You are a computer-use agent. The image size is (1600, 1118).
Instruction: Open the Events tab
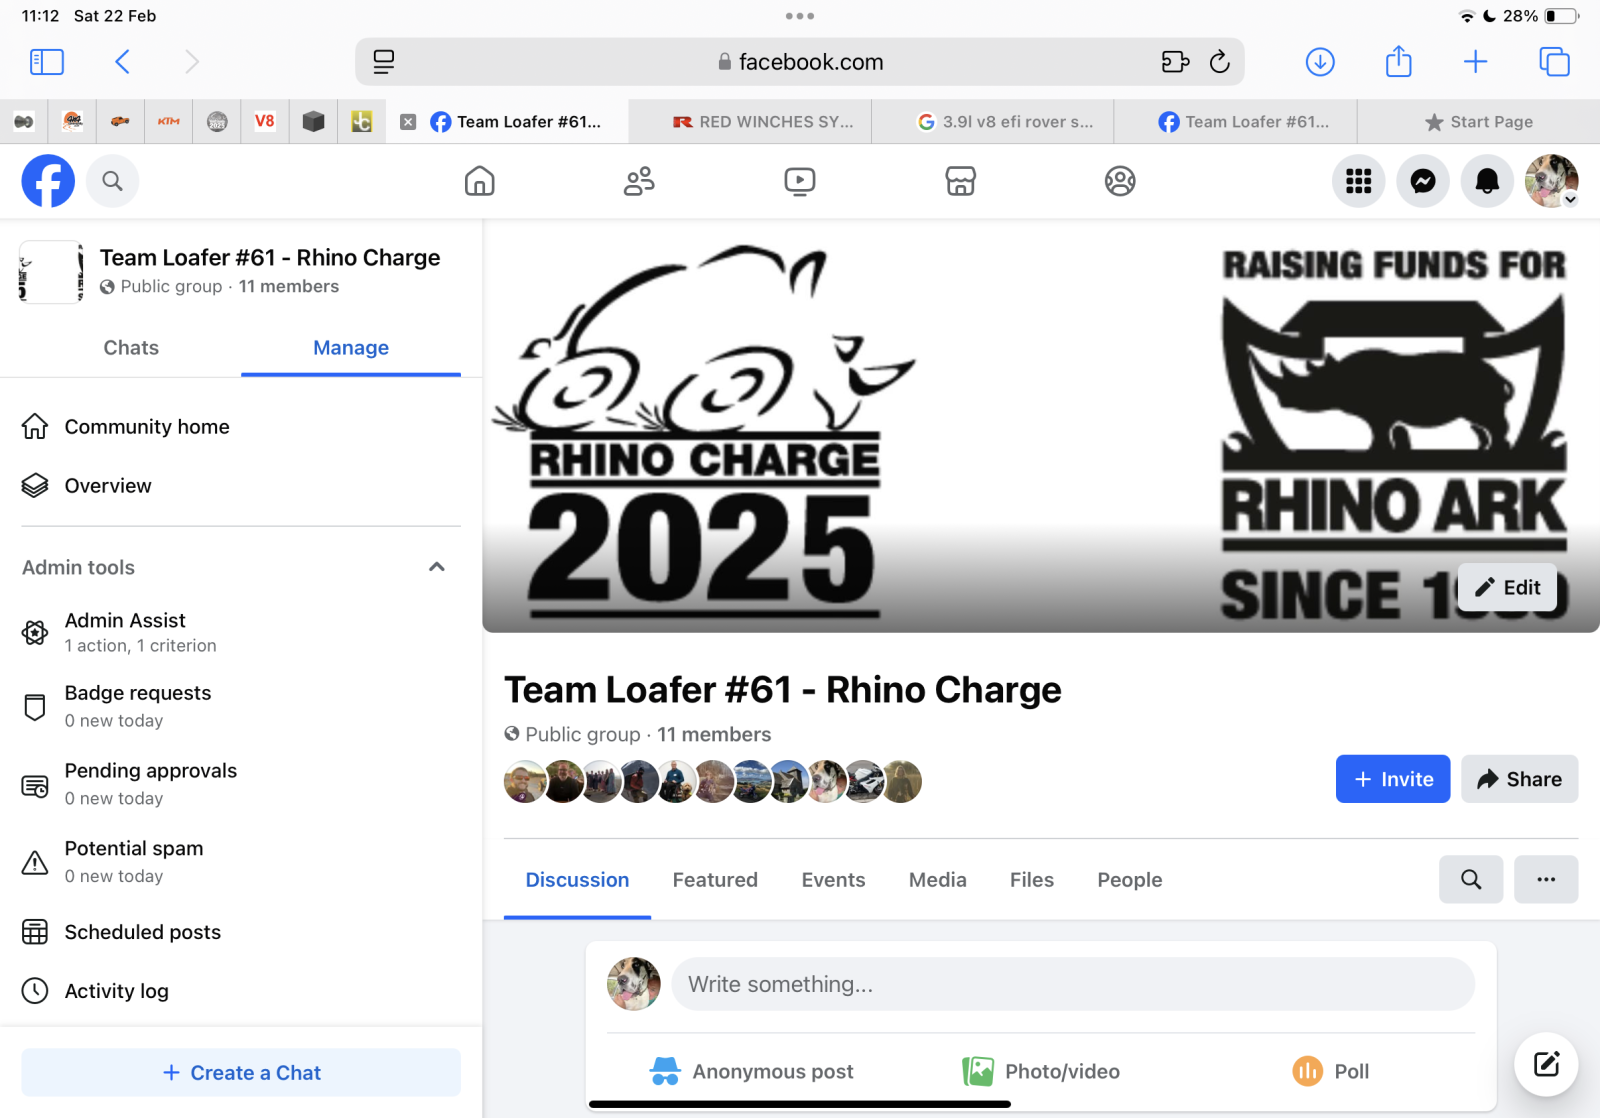833,880
